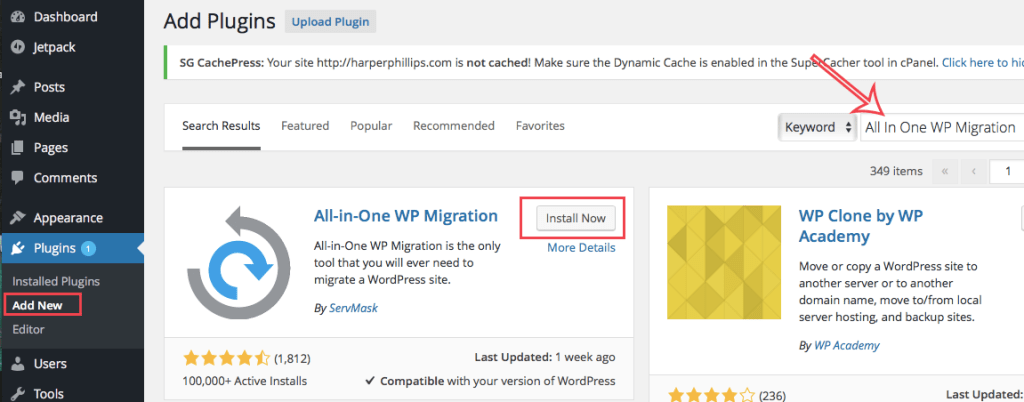Click the Upload Plugin button

330,21
